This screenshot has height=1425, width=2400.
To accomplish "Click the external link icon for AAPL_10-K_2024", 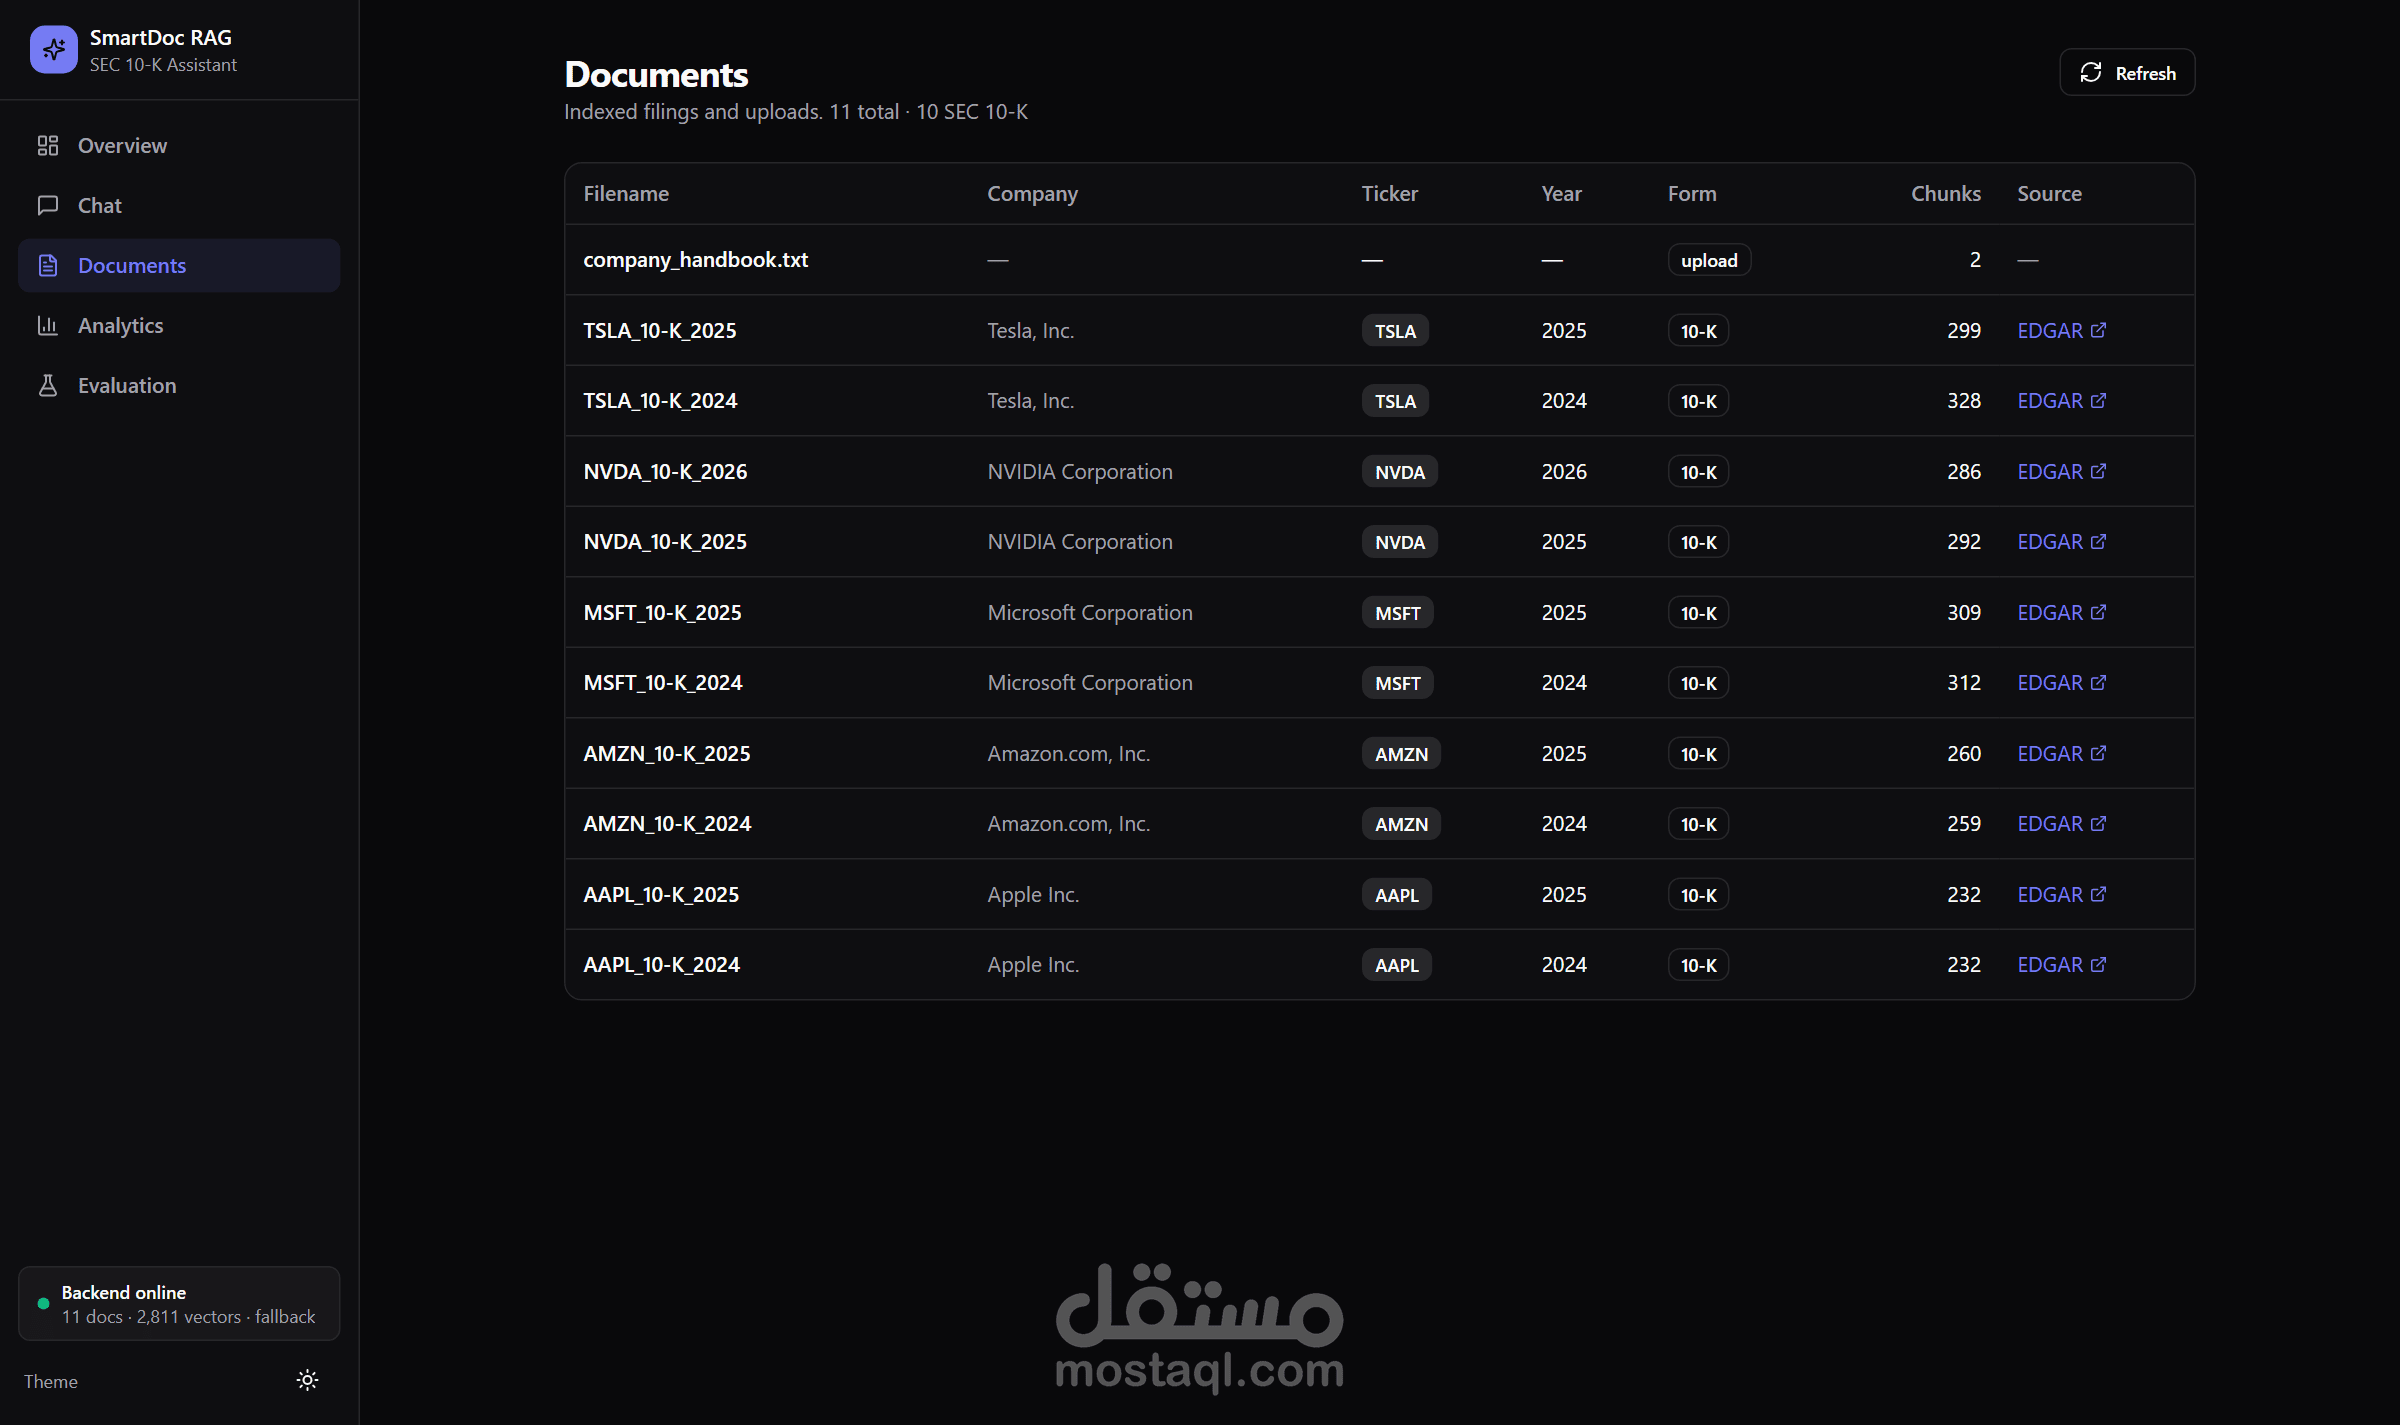I will [x=2099, y=964].
